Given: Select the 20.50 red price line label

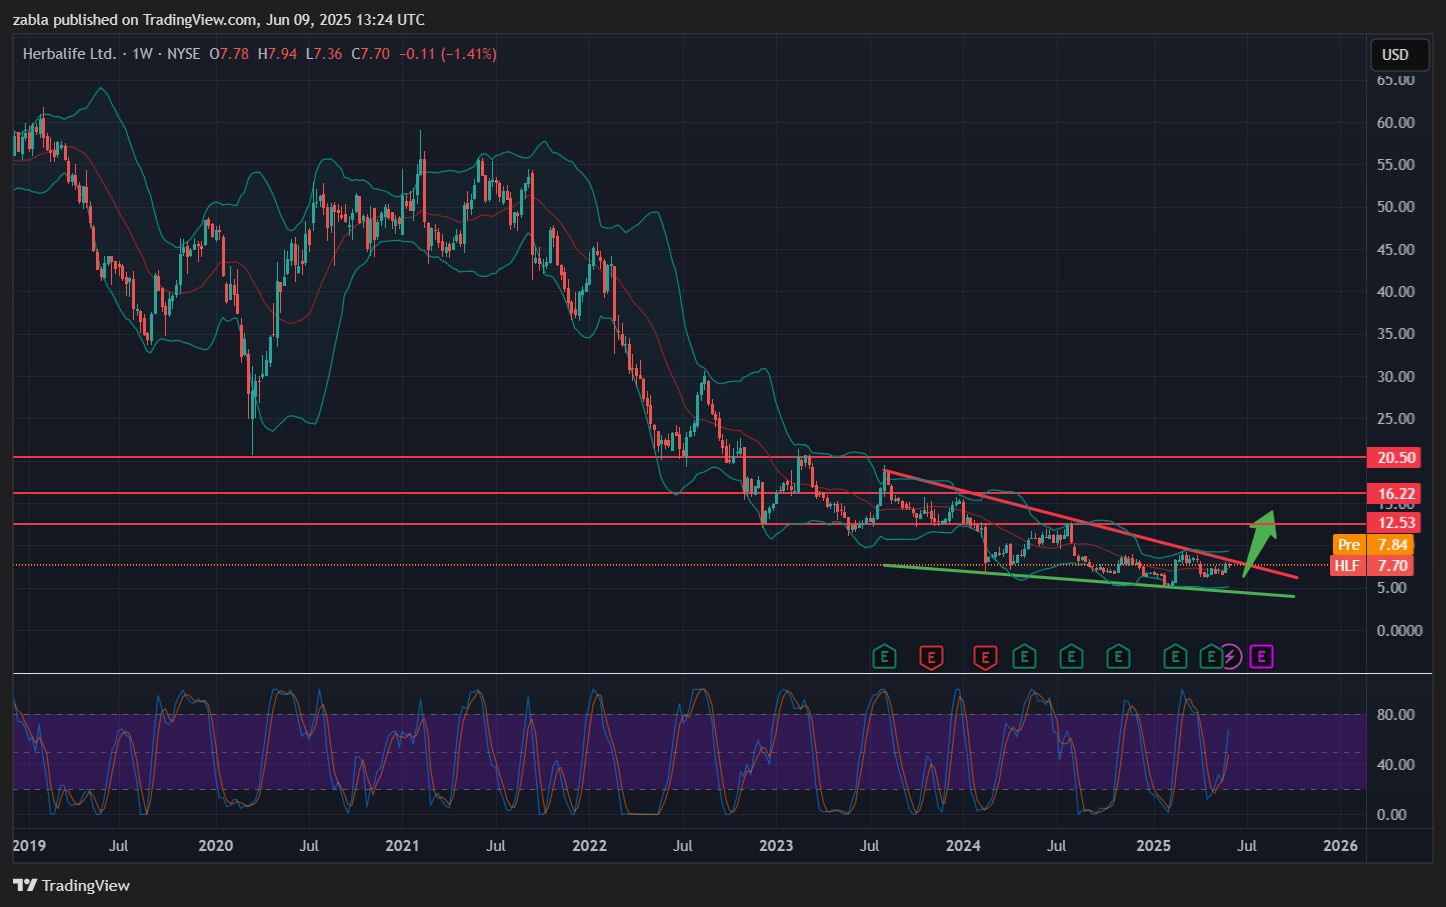Looking at the screenshot, I should pyautogui.click(x=1396, y=457).
